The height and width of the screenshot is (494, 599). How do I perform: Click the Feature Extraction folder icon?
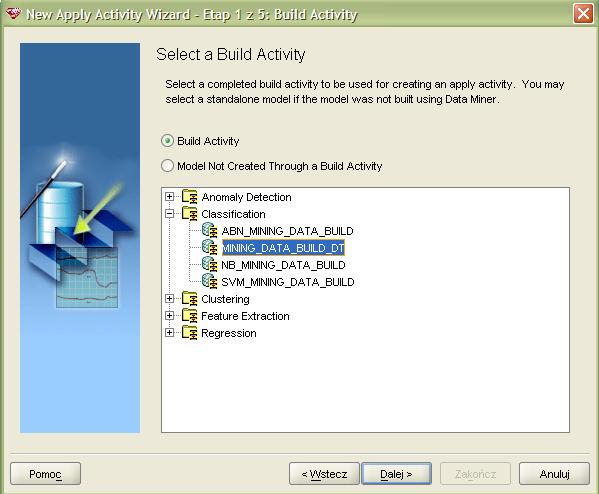point(189,316)
